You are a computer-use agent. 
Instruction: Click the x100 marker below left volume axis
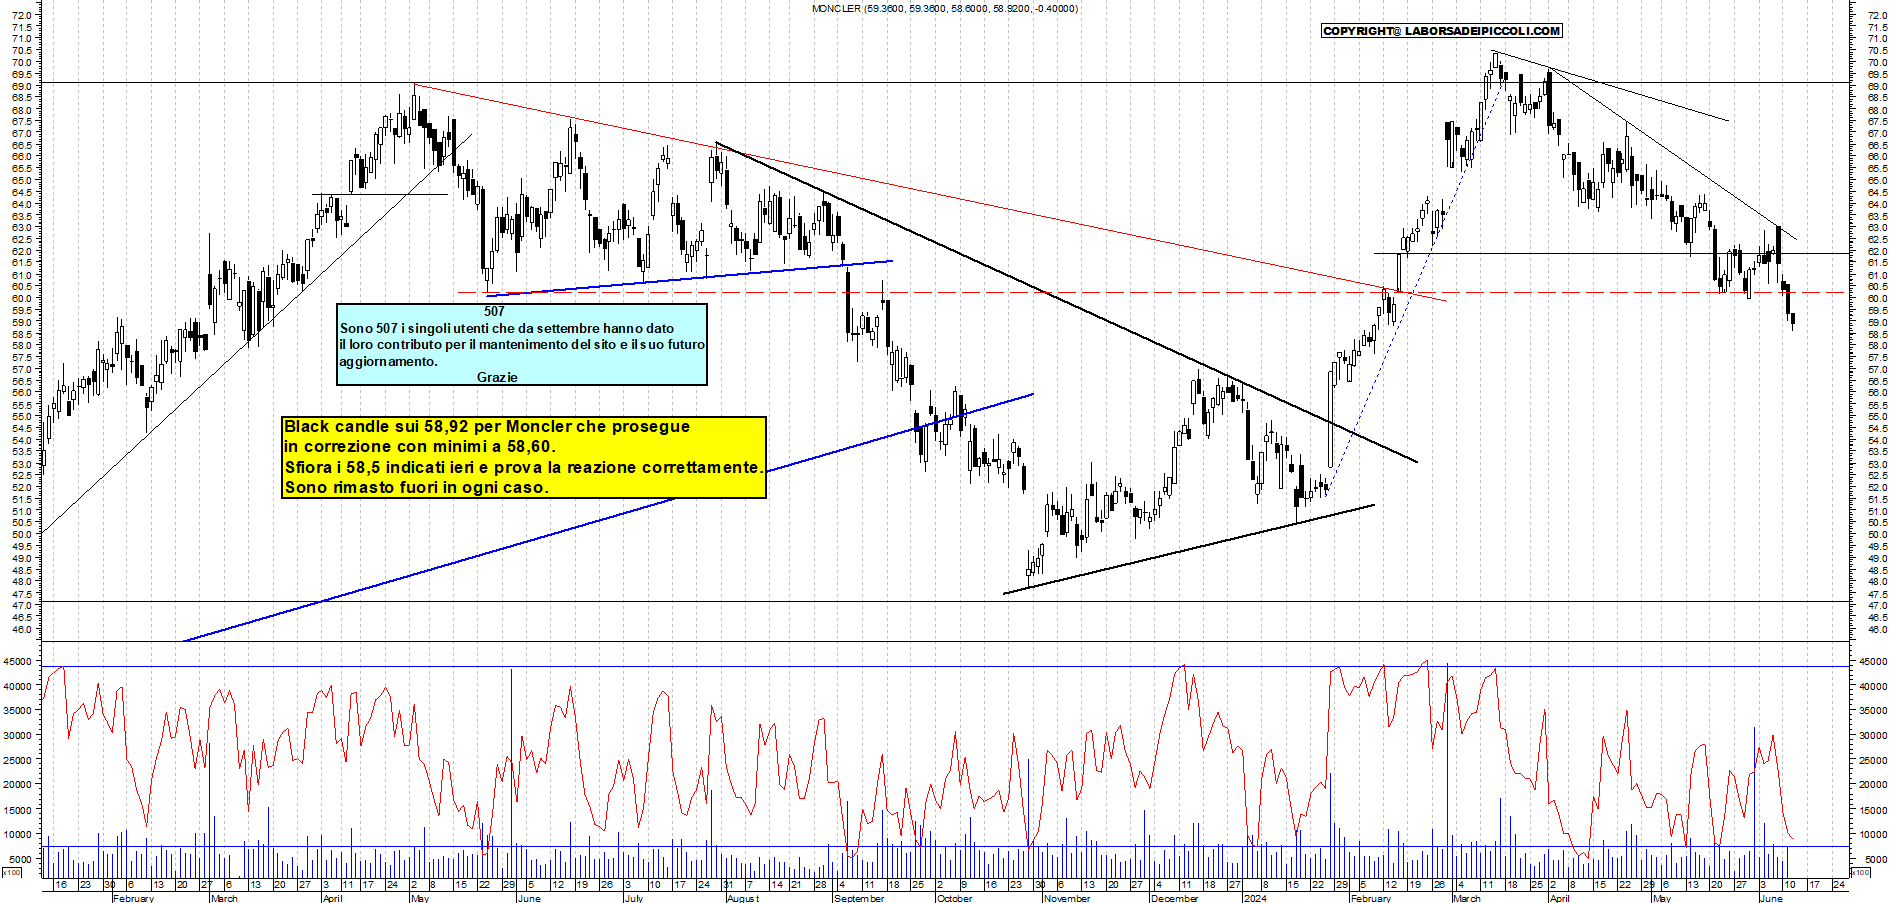point(12,873)
